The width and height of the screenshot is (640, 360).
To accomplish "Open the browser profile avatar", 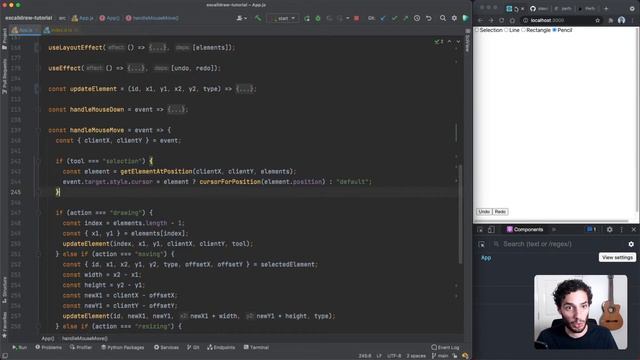I will (x=621, y=20).
